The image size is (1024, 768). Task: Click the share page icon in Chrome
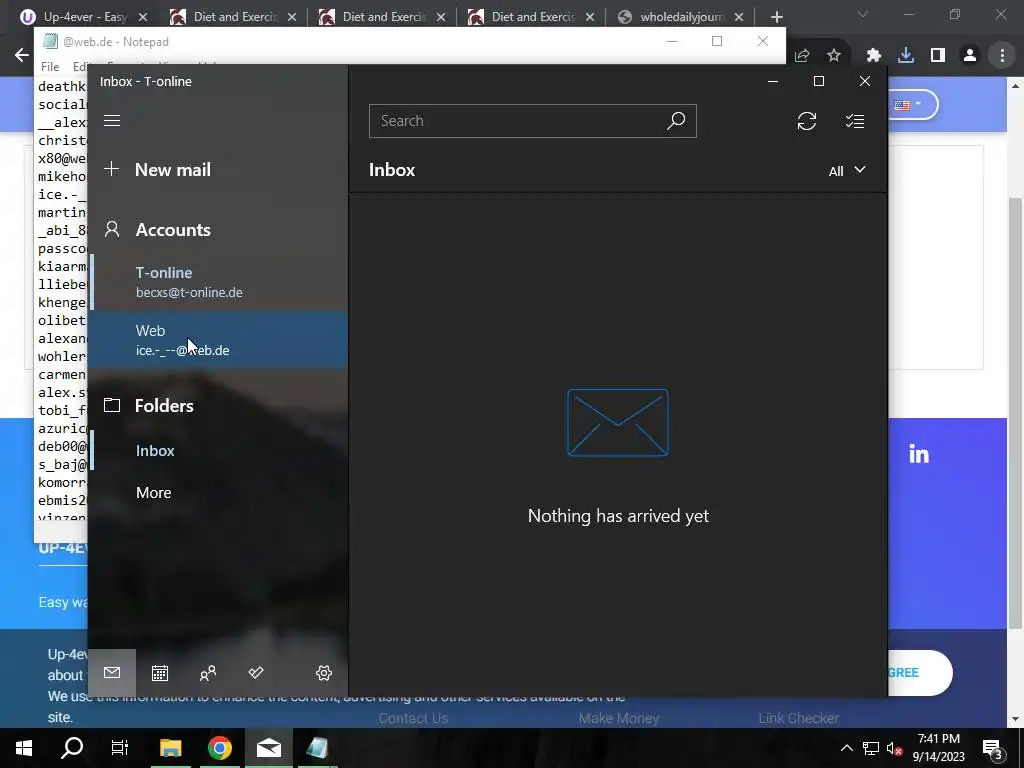802,56
